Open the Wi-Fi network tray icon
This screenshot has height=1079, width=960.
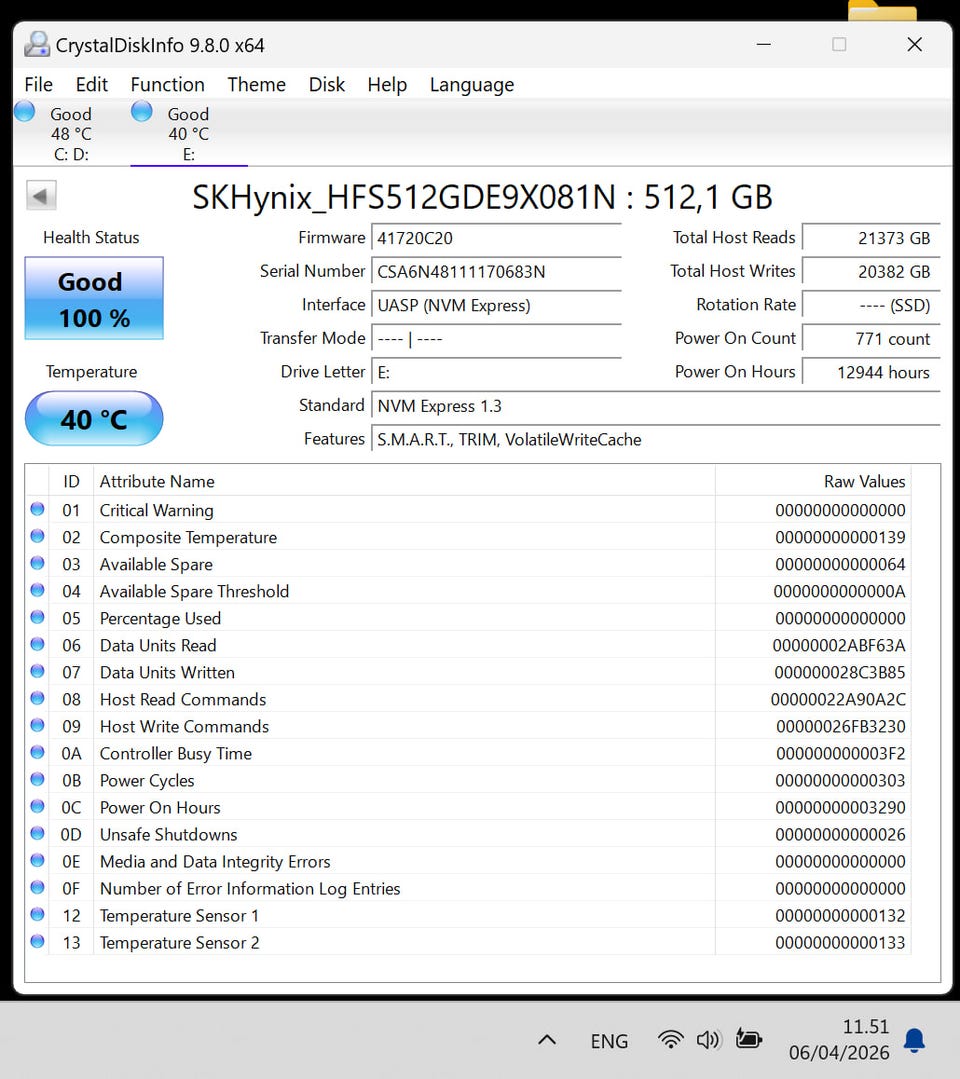[x=670, y=1039]
